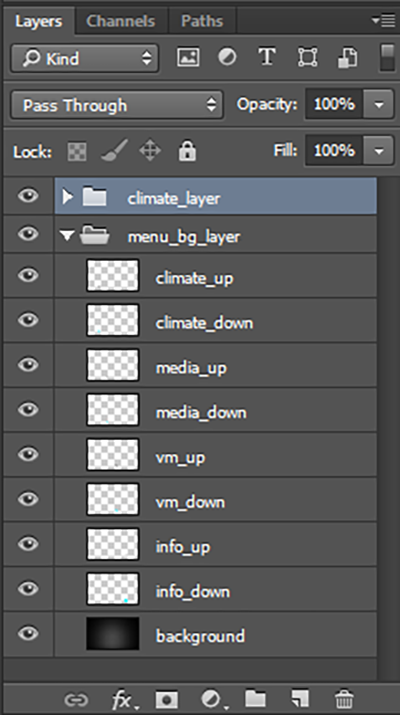Collapse the menu_bg_layer group
The width and height of the screenshot is (400, 715).
click(67, 236)
